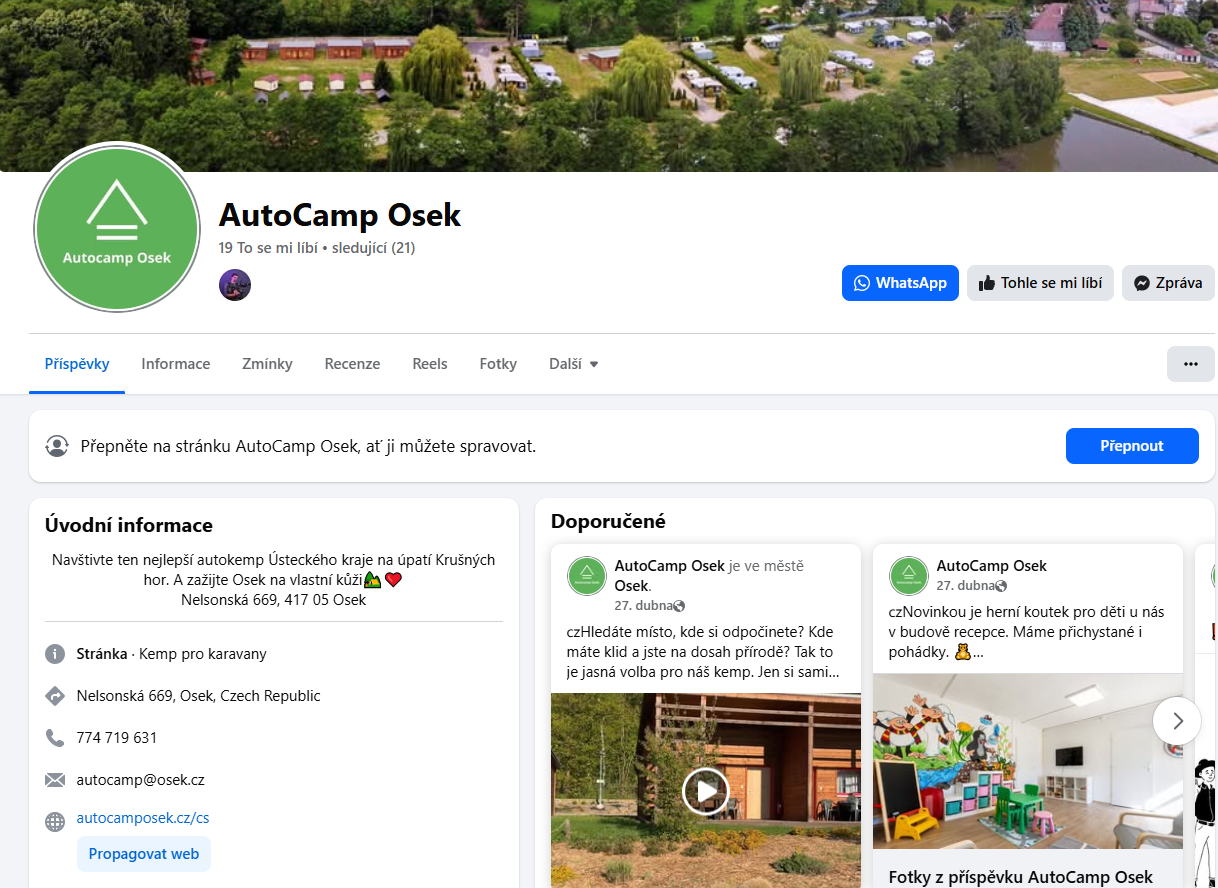Click the Přepnout button
1218x888 pixels.
[x=1132, y=446]
